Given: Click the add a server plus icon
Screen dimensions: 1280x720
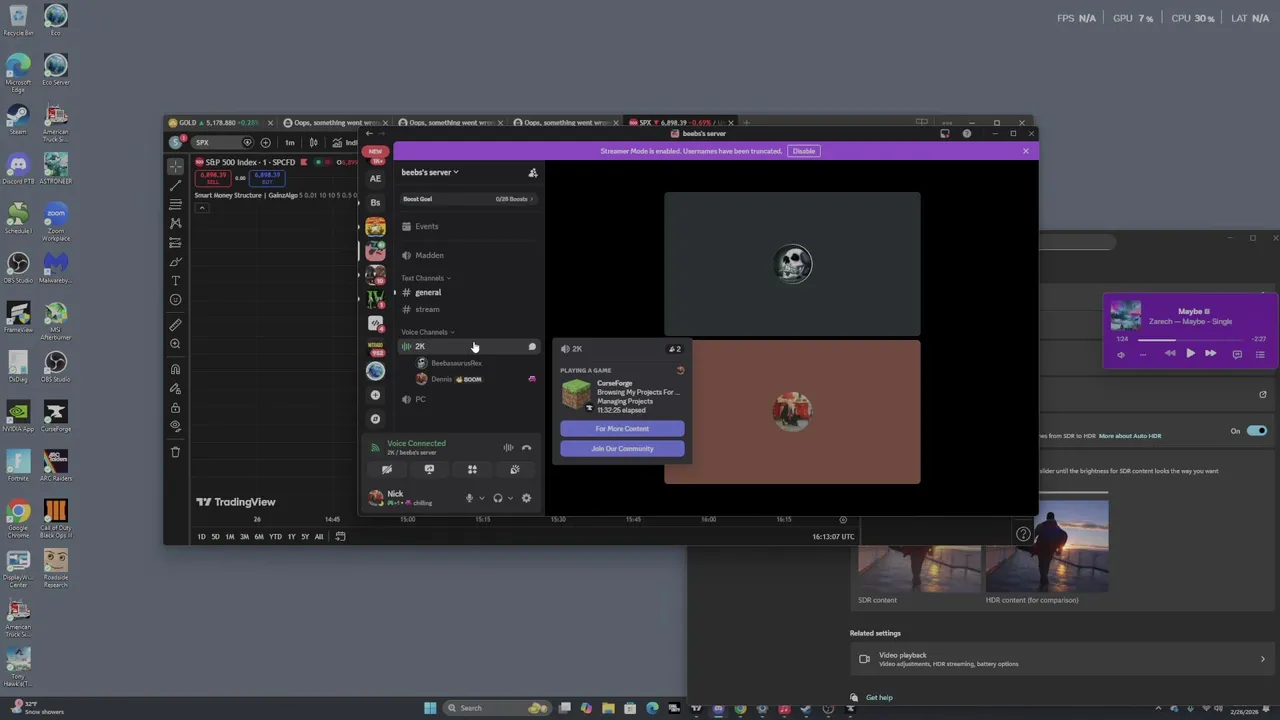Looking at the screenshot, I should (375, 395).
